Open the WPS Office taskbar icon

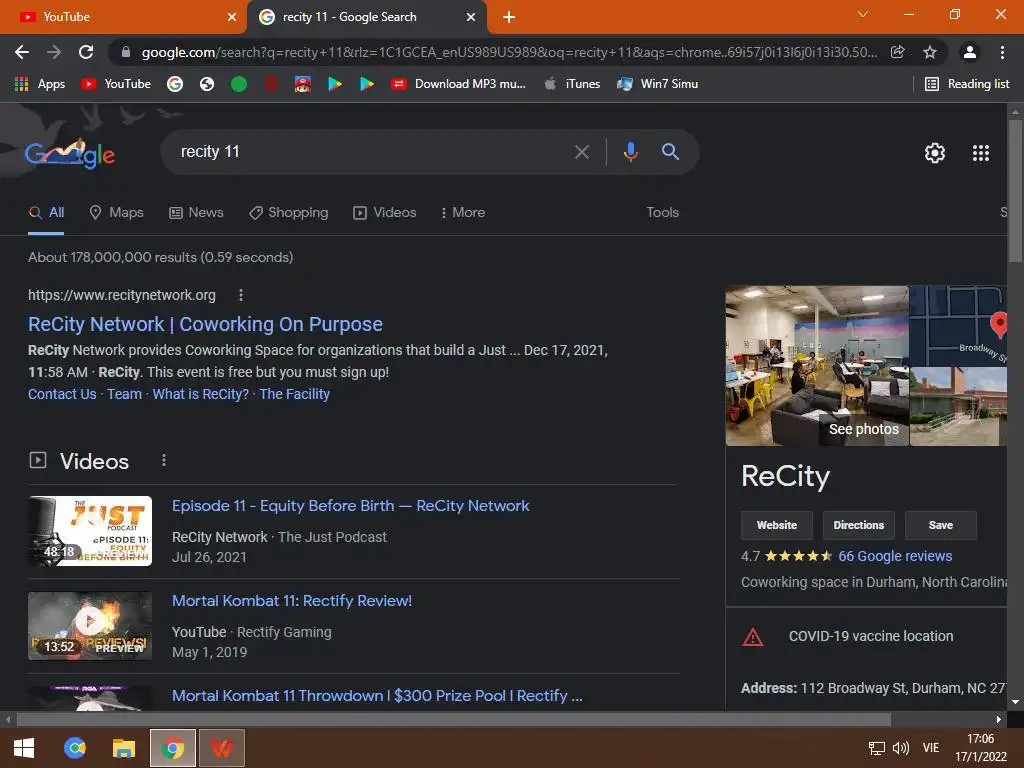point(222,748)
